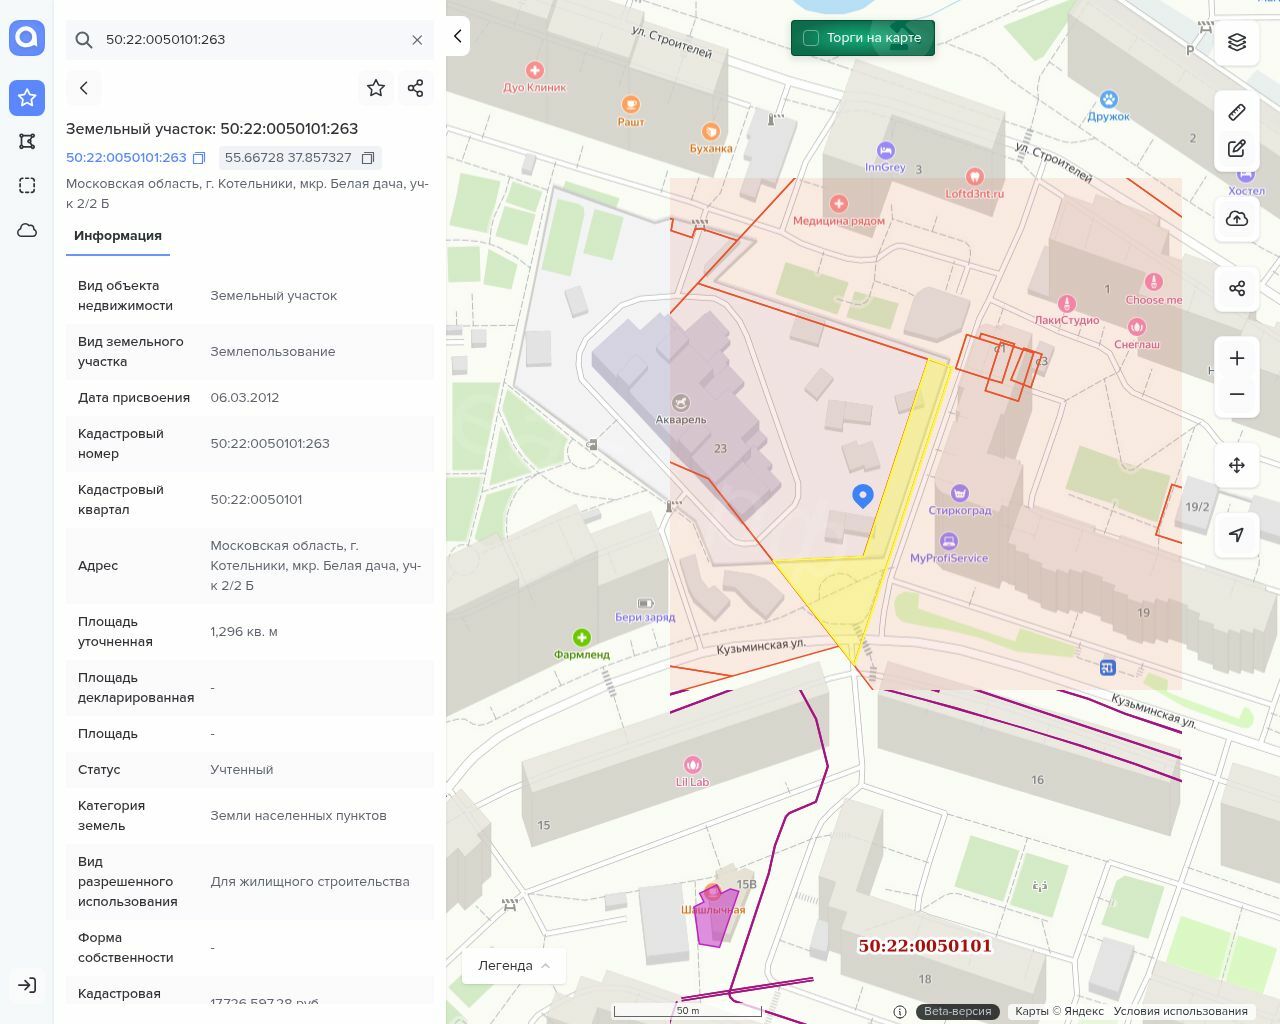The width and height of the screenshot is (1280, 1024).
Task: Copy the cadastral number to clipboard
Action: pyautogui.click(x=199, y=158)
